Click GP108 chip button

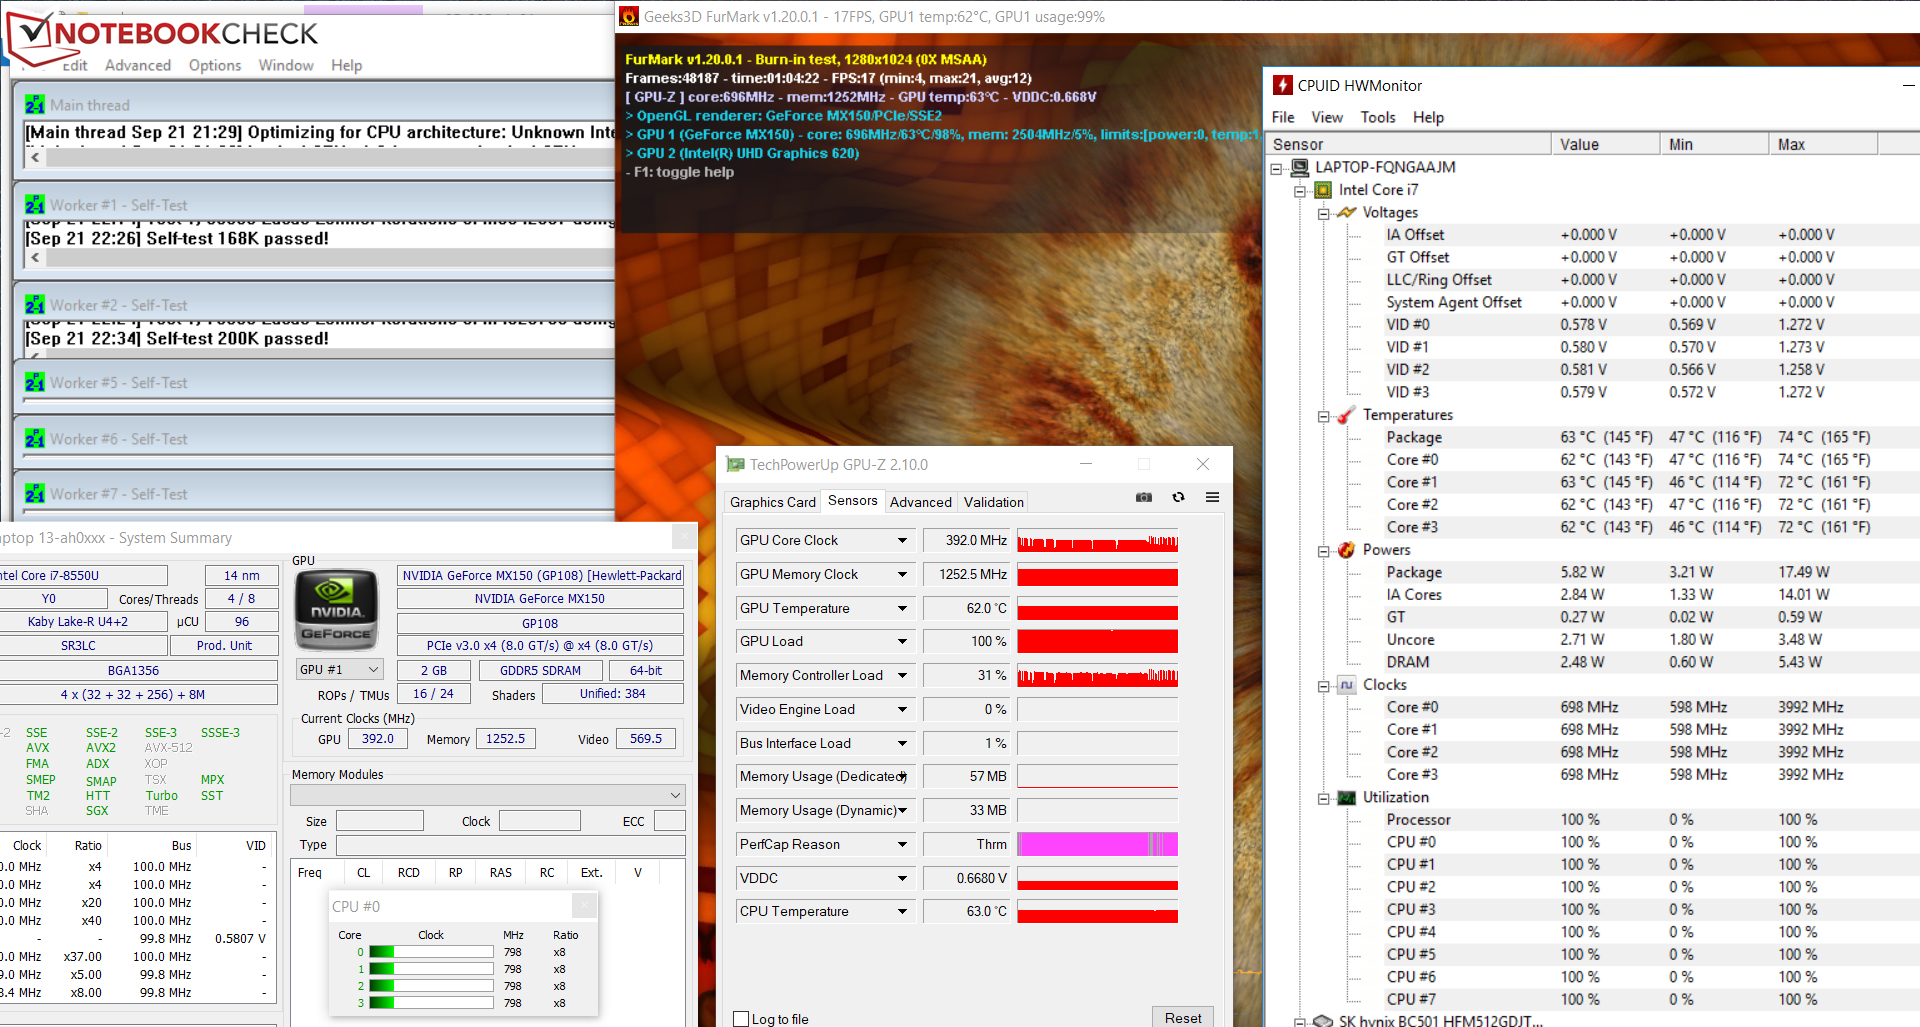[x=540, y=623]
